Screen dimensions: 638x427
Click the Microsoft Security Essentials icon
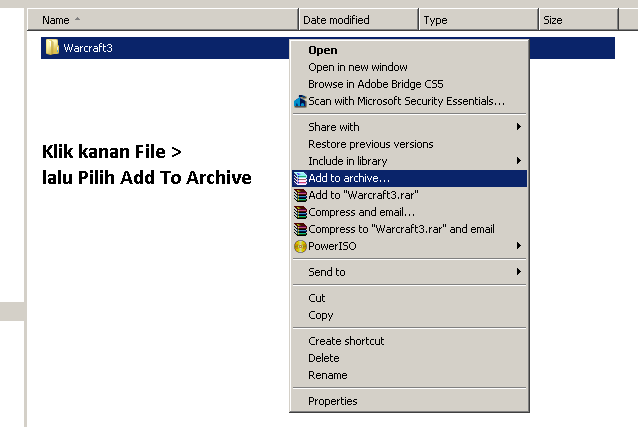pos(300,101)
